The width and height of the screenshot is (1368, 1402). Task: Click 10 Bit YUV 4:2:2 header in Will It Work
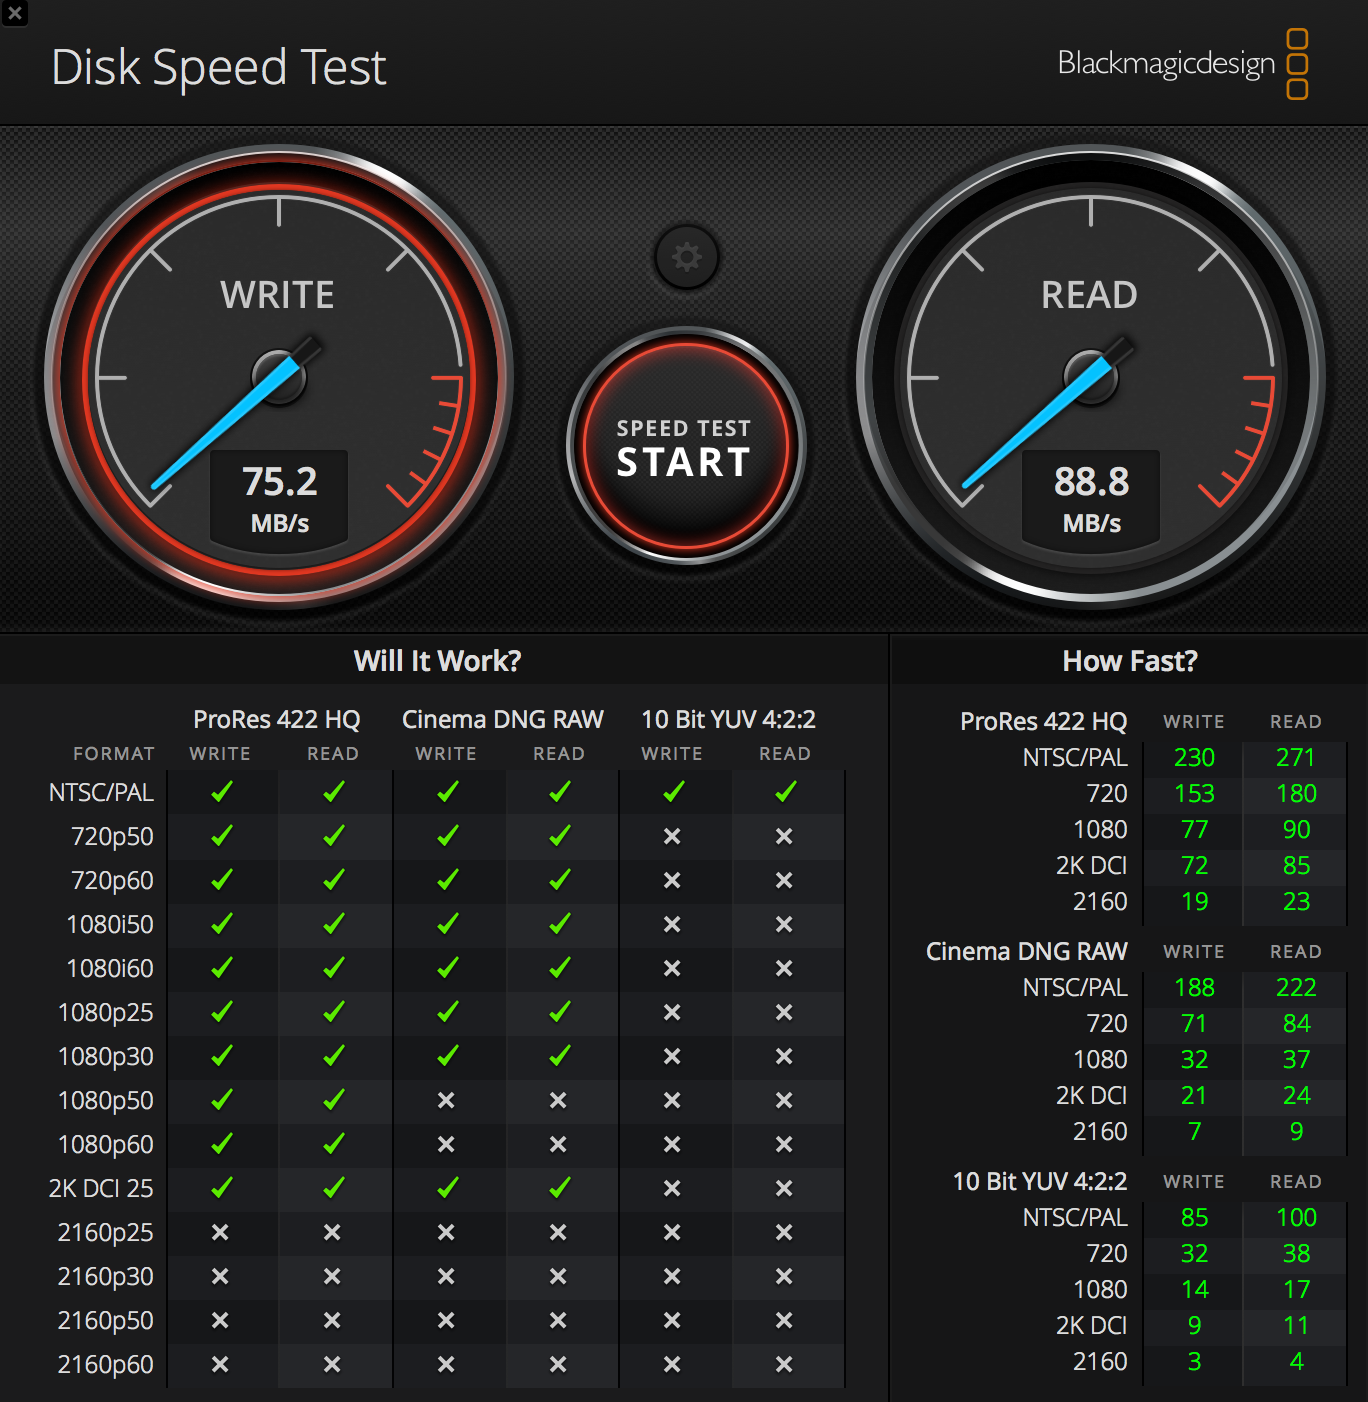(x=728, y=720)
